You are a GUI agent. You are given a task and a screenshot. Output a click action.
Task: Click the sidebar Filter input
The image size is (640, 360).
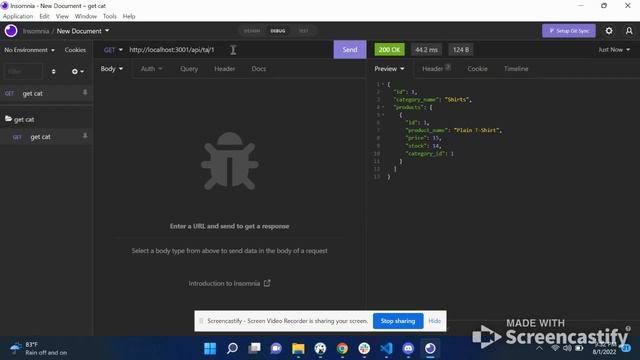click(23, 71)
